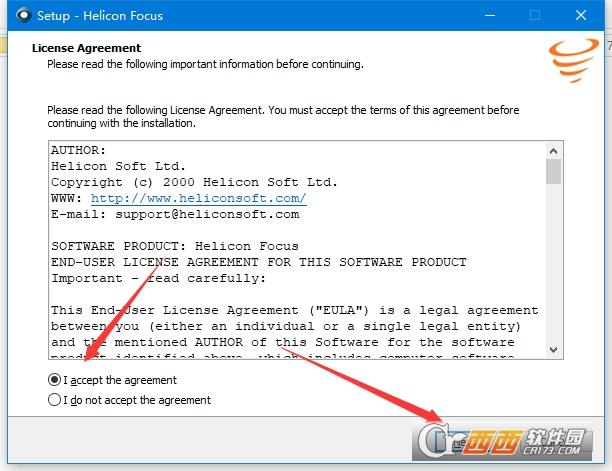
Task: Click the license text scrollbar thumb
Action: click(x=553, y=171)
